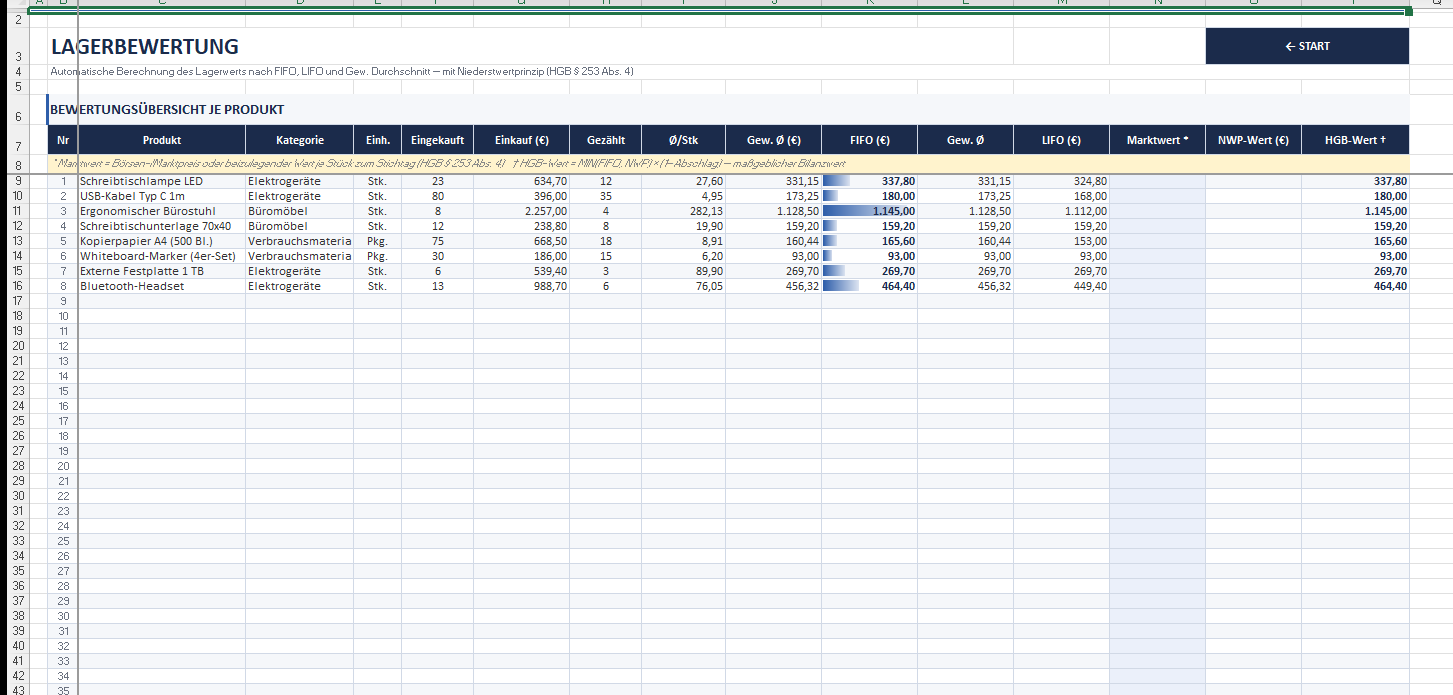Click the ← START navigation button
Screen dimensions: 1453x695
(1307, 46)
